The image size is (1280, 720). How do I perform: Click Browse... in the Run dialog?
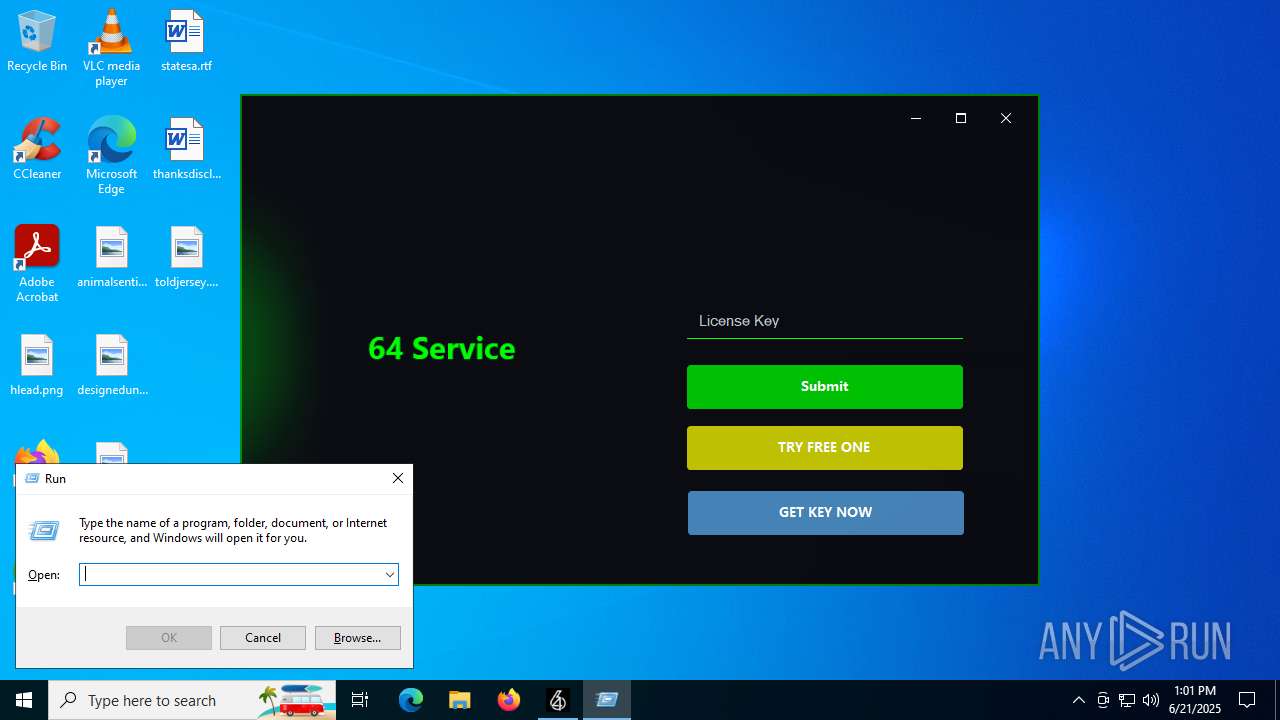pos(358,638)
